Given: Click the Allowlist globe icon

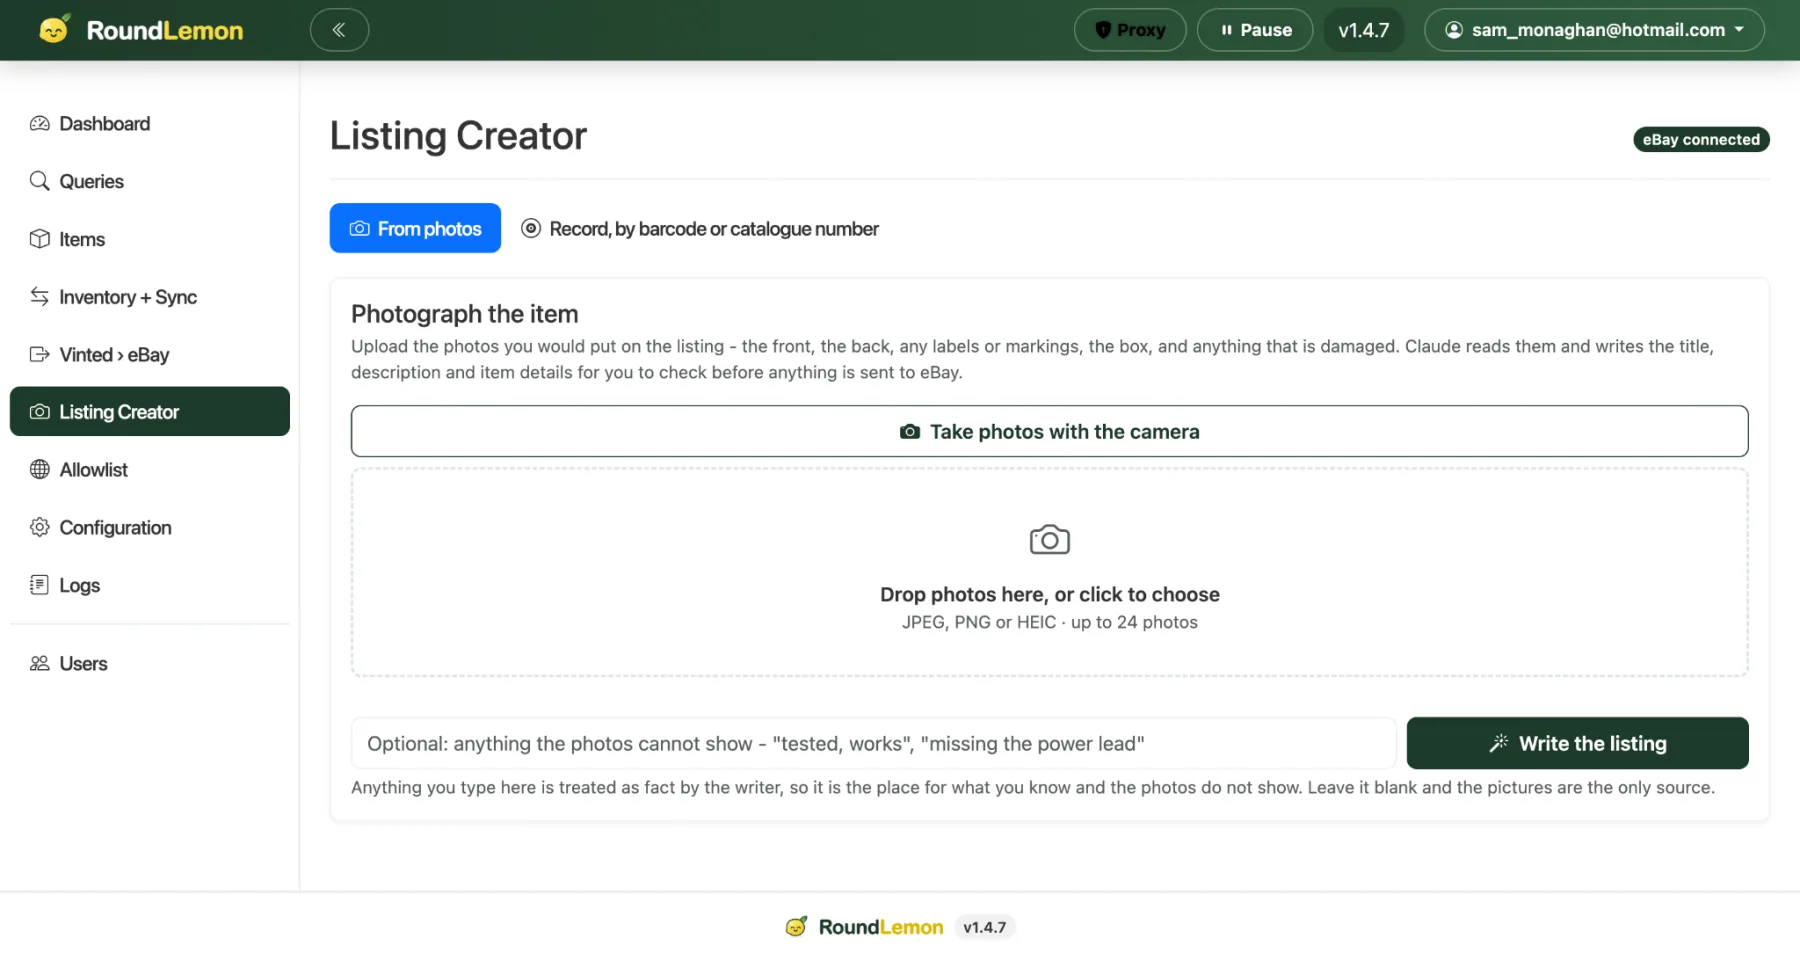Looking at the screenshot, I should coord(40,470).
